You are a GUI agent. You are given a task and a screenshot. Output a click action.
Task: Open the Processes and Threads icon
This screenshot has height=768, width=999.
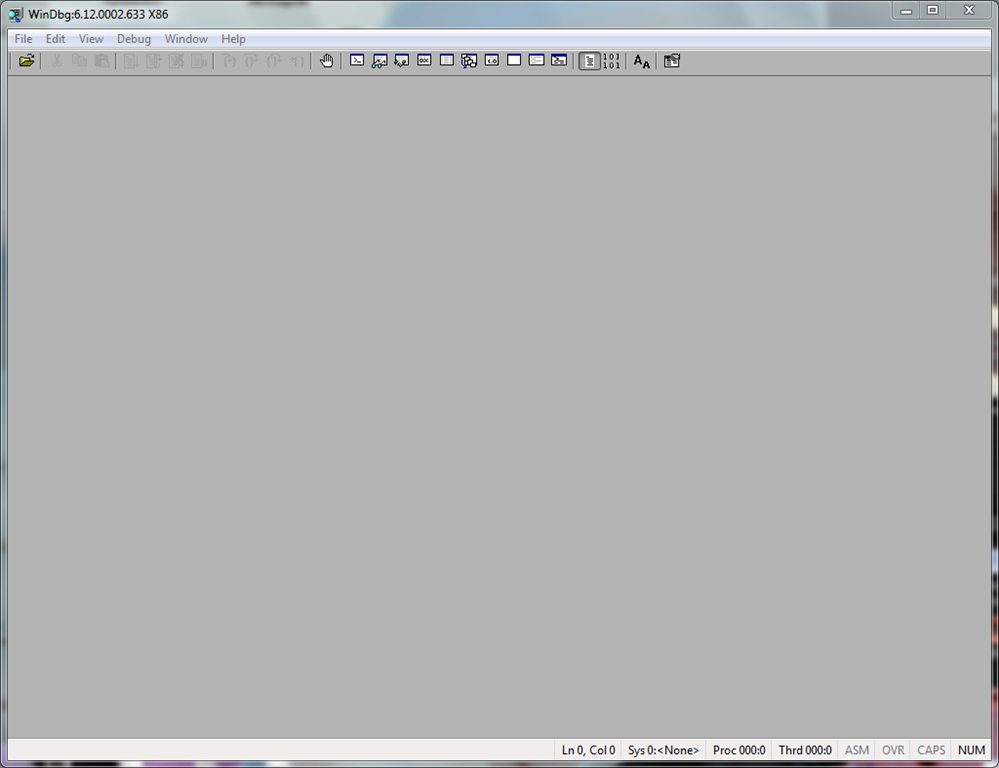(536, 61)
